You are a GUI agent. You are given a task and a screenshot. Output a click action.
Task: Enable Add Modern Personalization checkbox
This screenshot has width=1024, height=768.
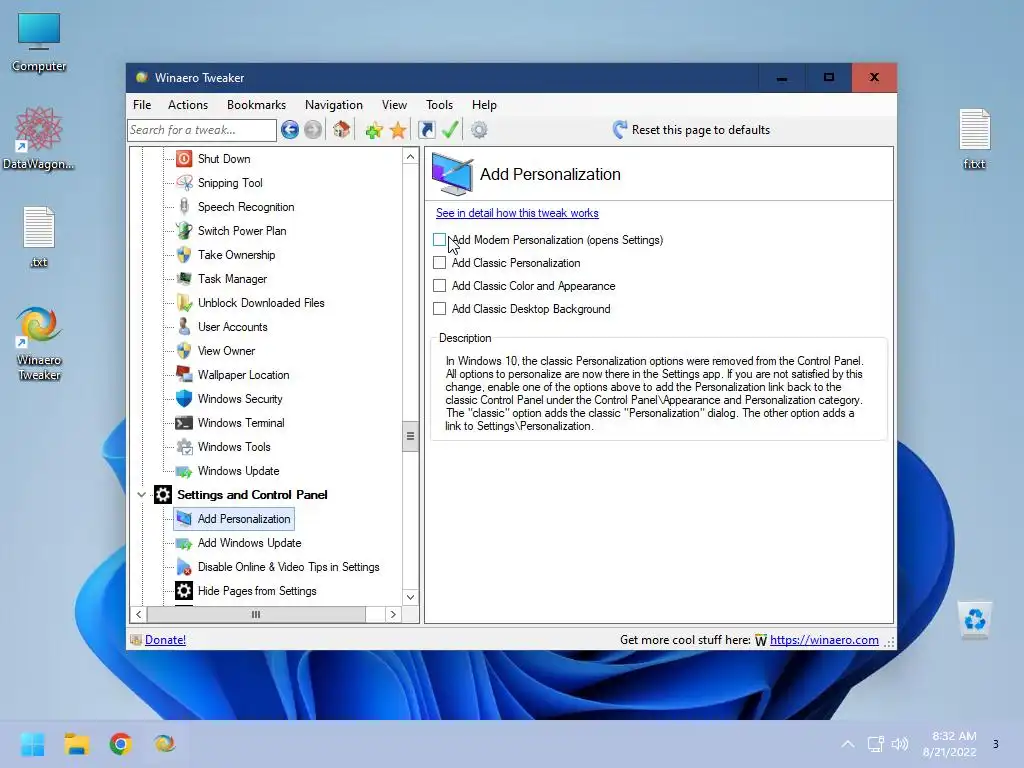440,240
